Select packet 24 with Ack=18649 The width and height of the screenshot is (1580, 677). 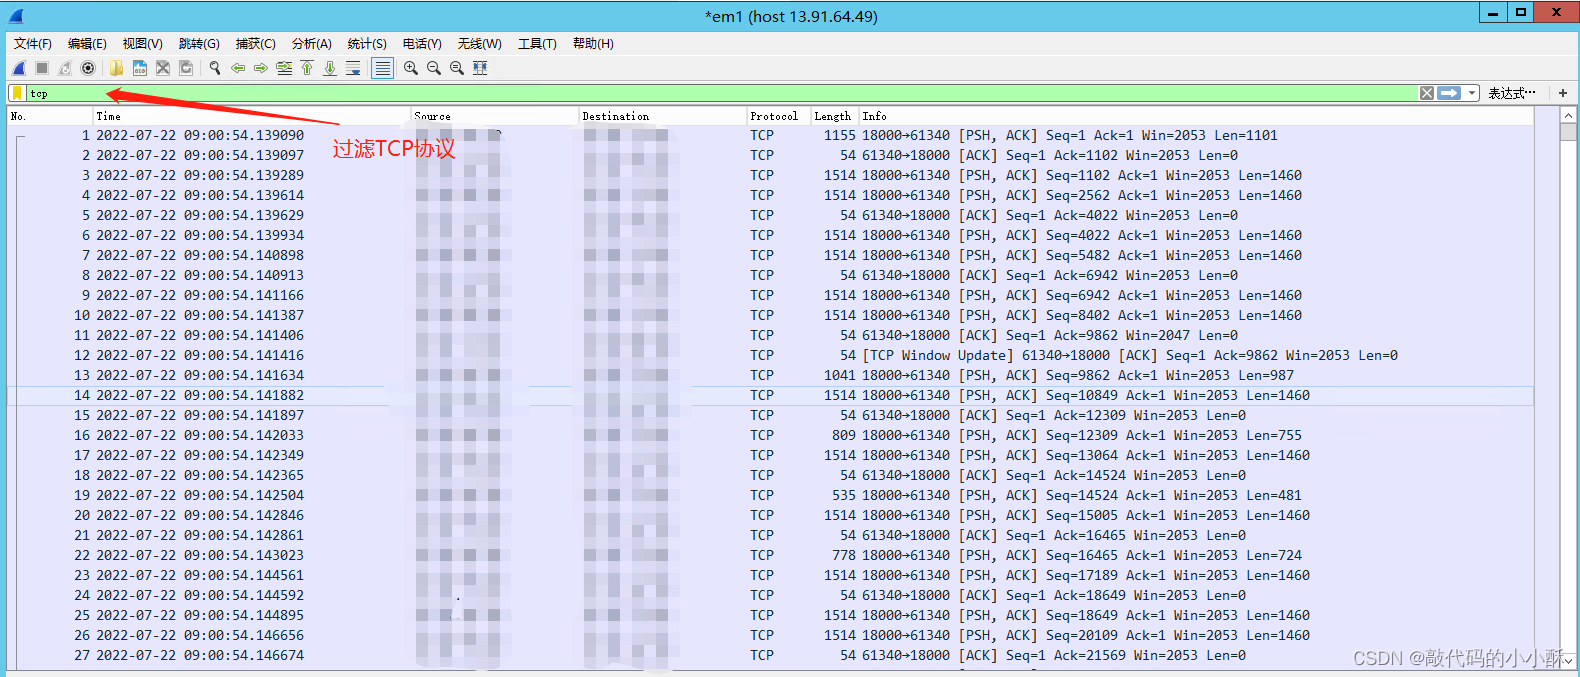click(770, 595)
